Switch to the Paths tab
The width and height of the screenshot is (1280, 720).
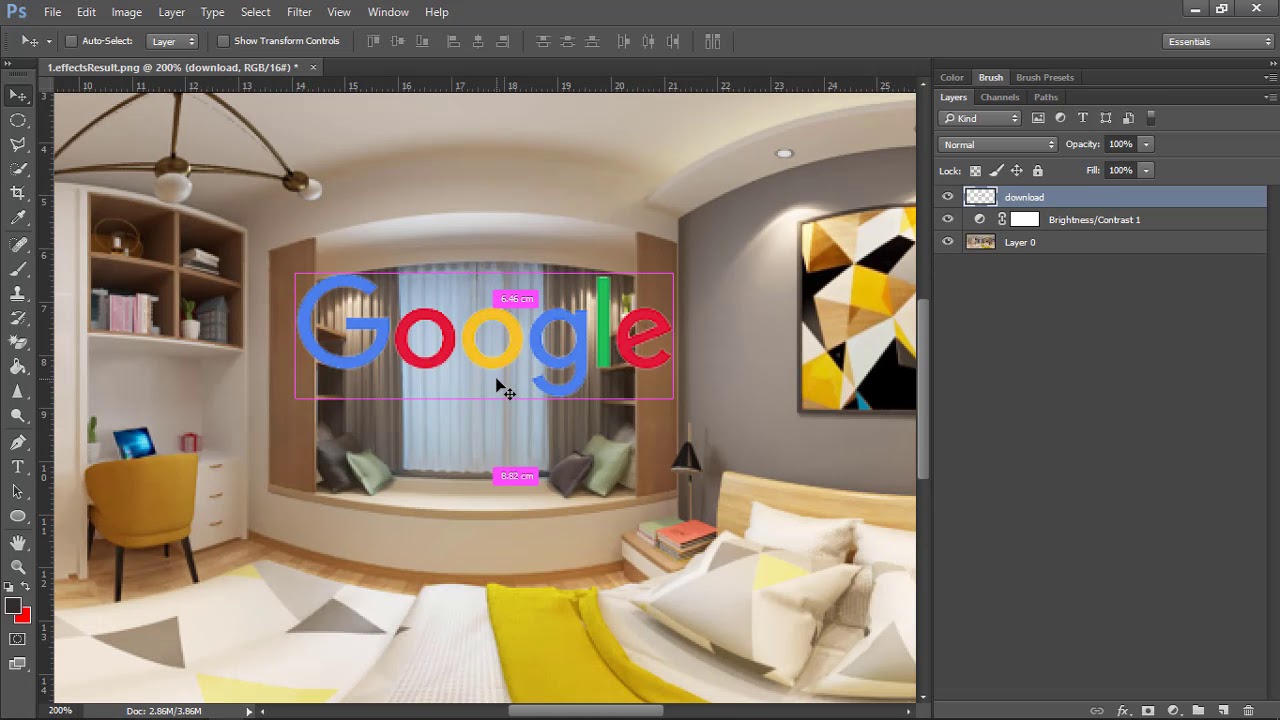click(1046, 97)
